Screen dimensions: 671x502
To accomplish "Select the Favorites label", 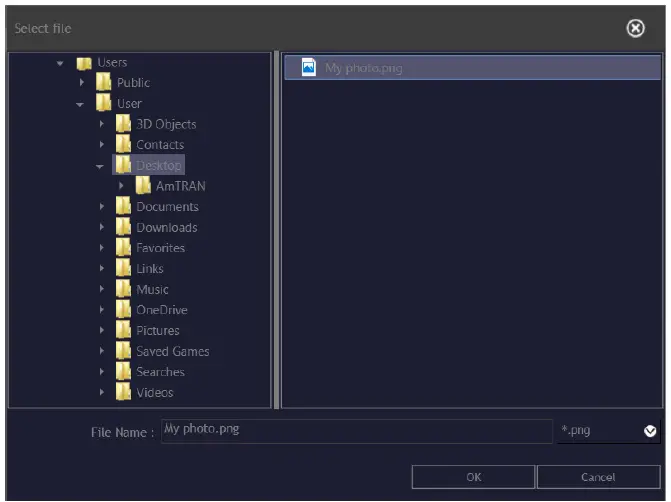I will coord(160,248).
